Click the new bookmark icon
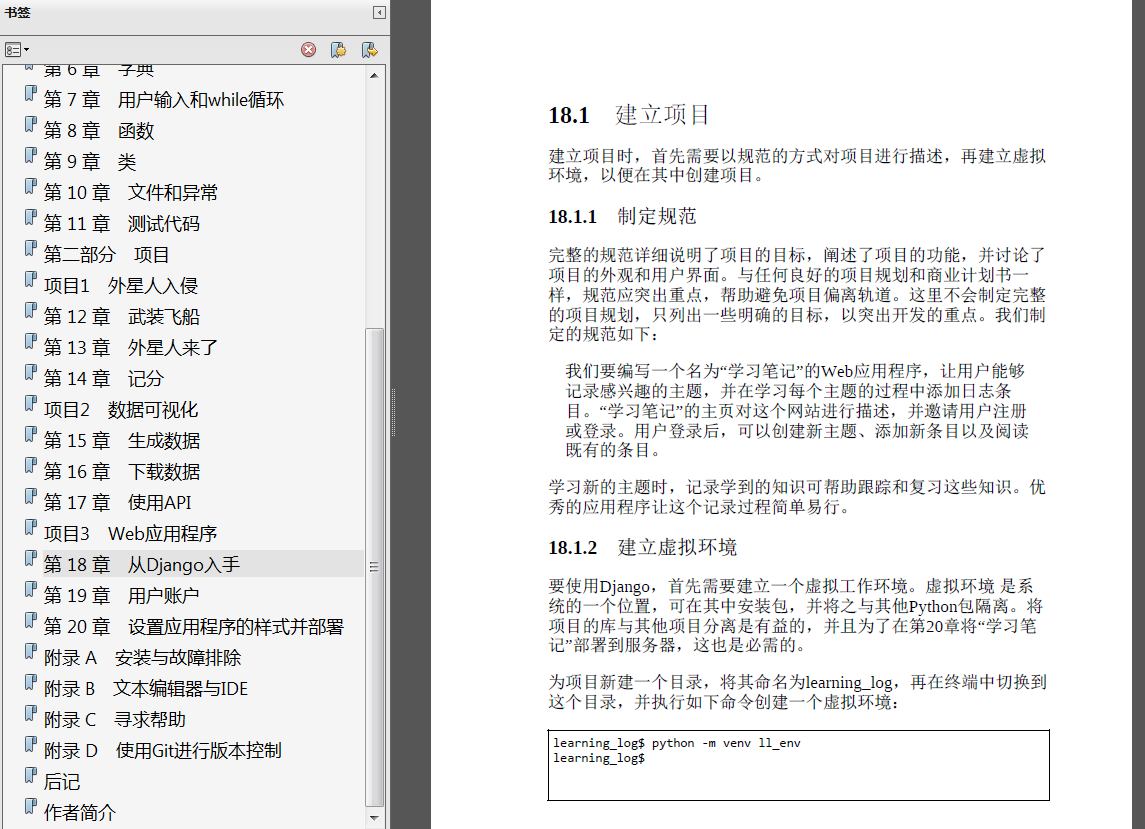This screenshot has width=1145, height=829. click(338, 50)
